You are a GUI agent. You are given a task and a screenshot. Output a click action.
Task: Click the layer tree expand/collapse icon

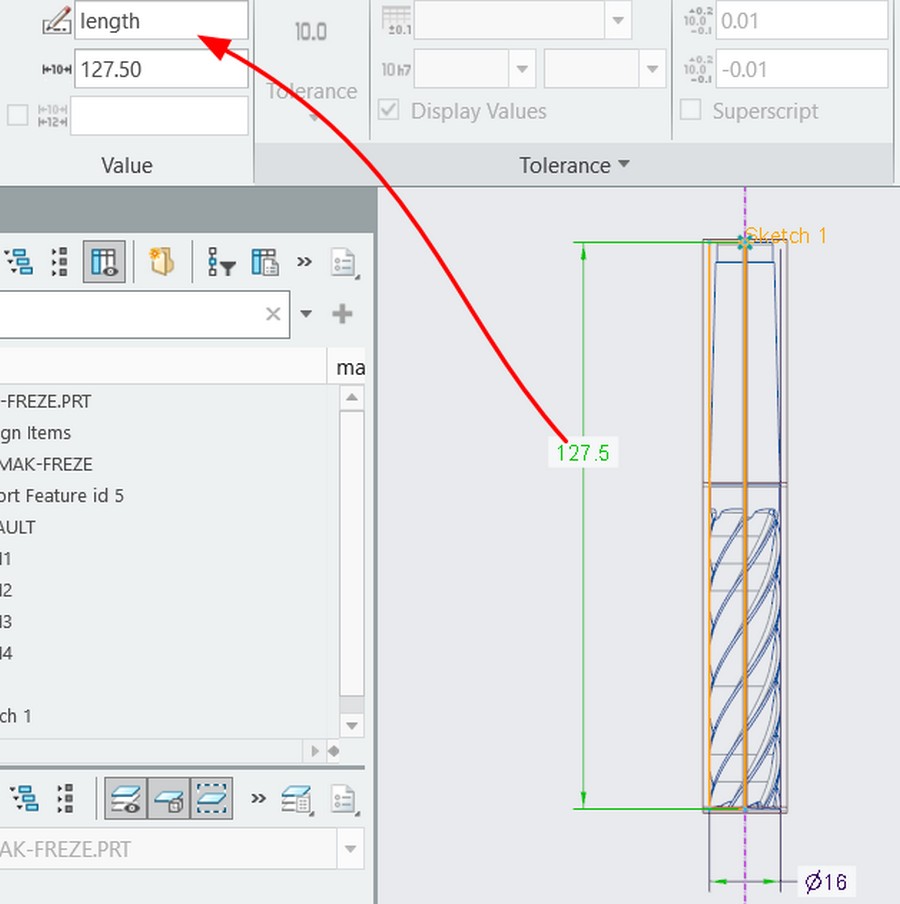65,798
